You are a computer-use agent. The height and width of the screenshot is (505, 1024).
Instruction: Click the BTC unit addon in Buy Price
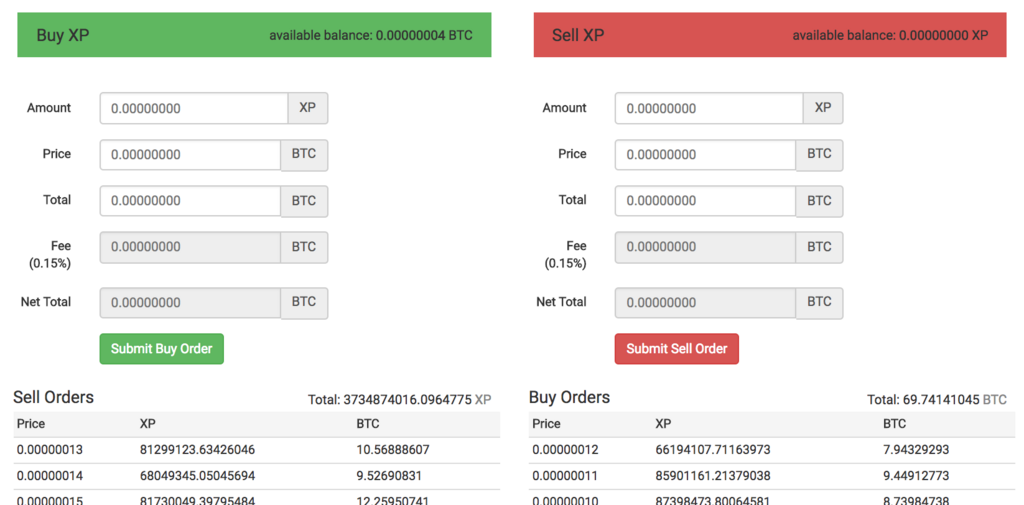(x=304, y=155)
